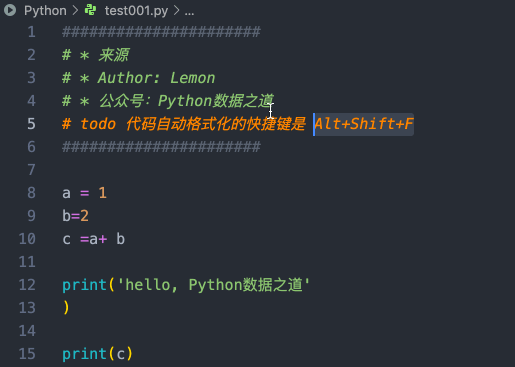The image size is (515, 367).
Task: Click the Author: Lemon comment line
Action: (138, 78)
